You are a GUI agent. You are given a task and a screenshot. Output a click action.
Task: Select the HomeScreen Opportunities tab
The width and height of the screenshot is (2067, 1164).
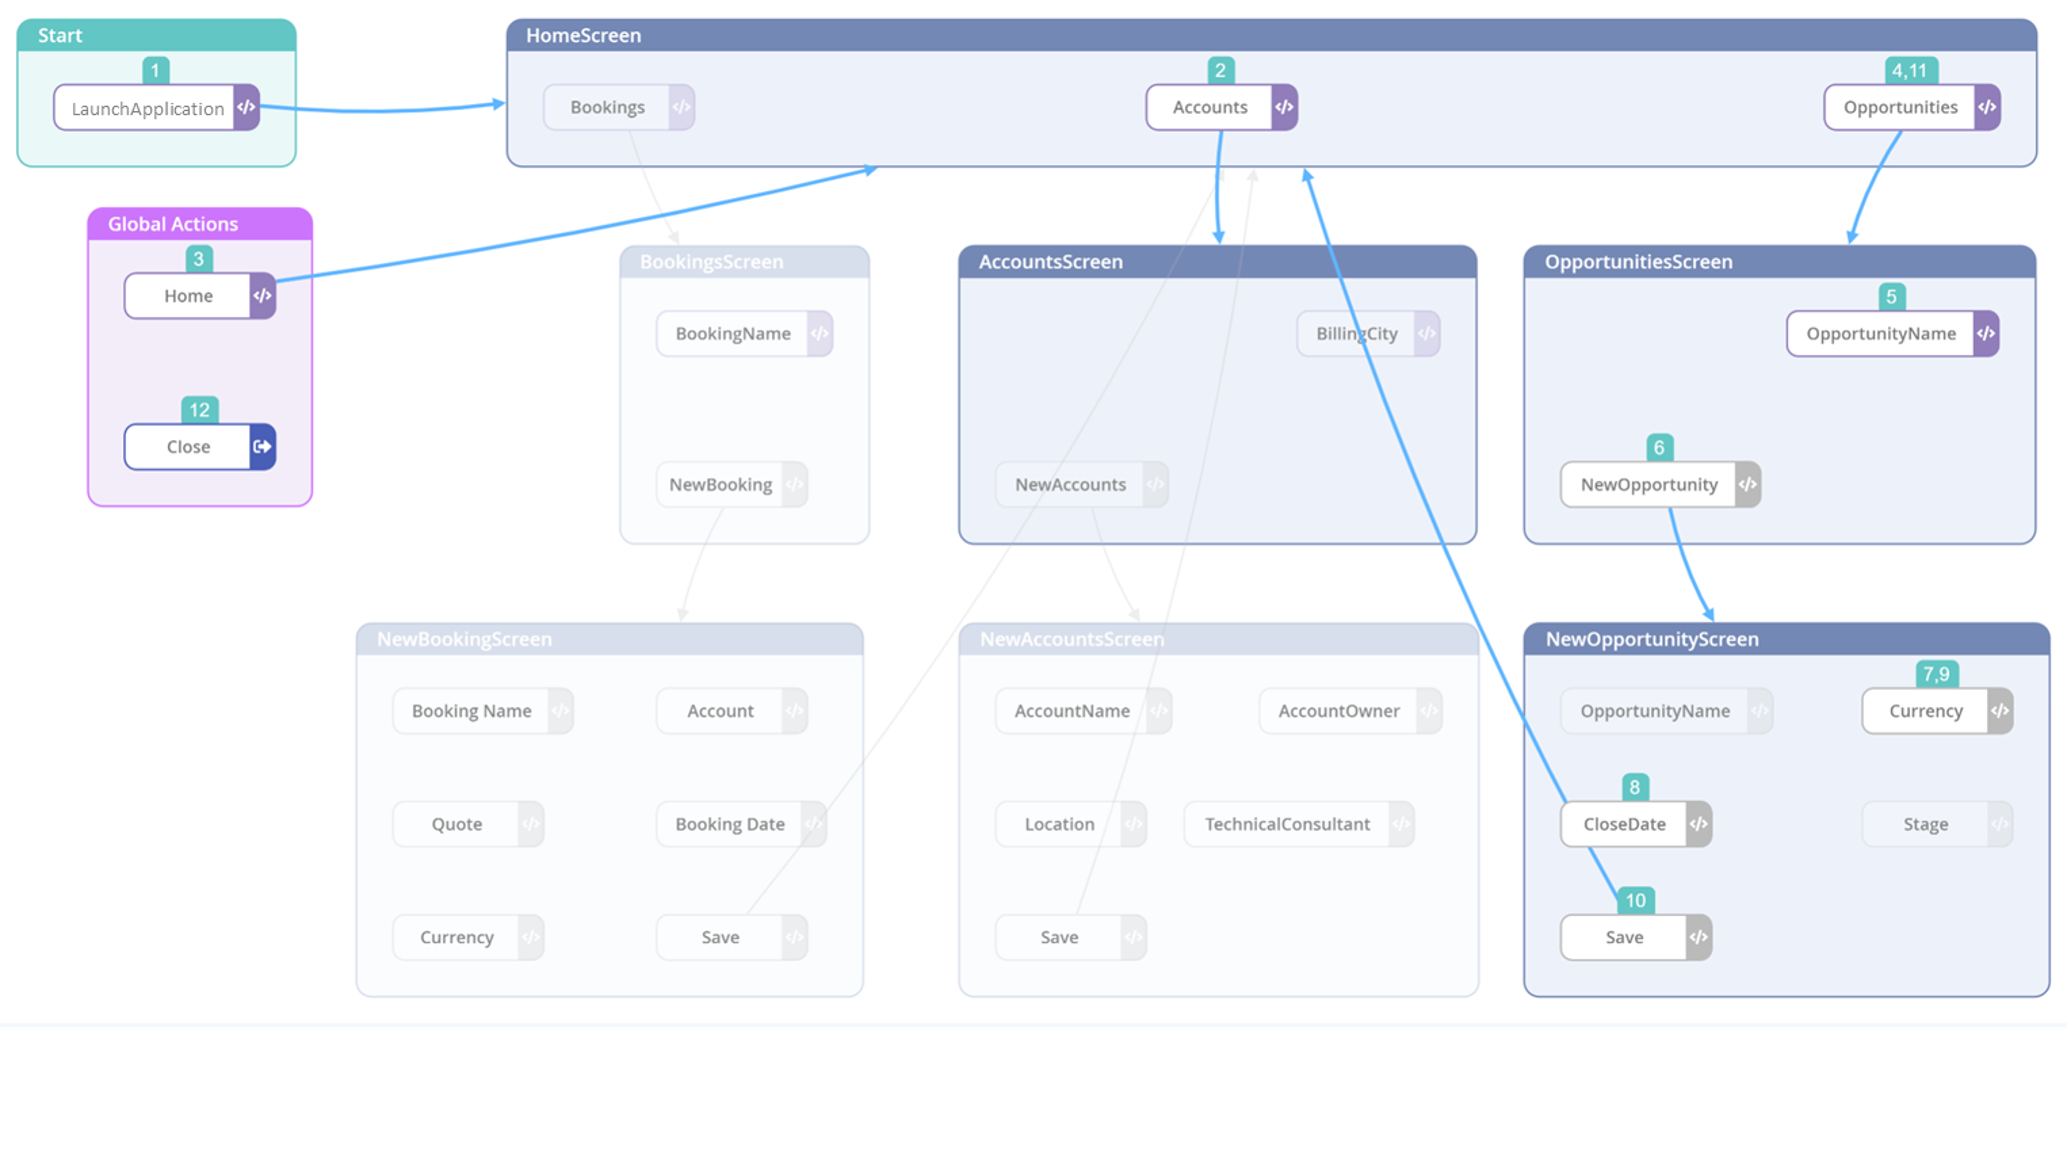pos(1904,106)
